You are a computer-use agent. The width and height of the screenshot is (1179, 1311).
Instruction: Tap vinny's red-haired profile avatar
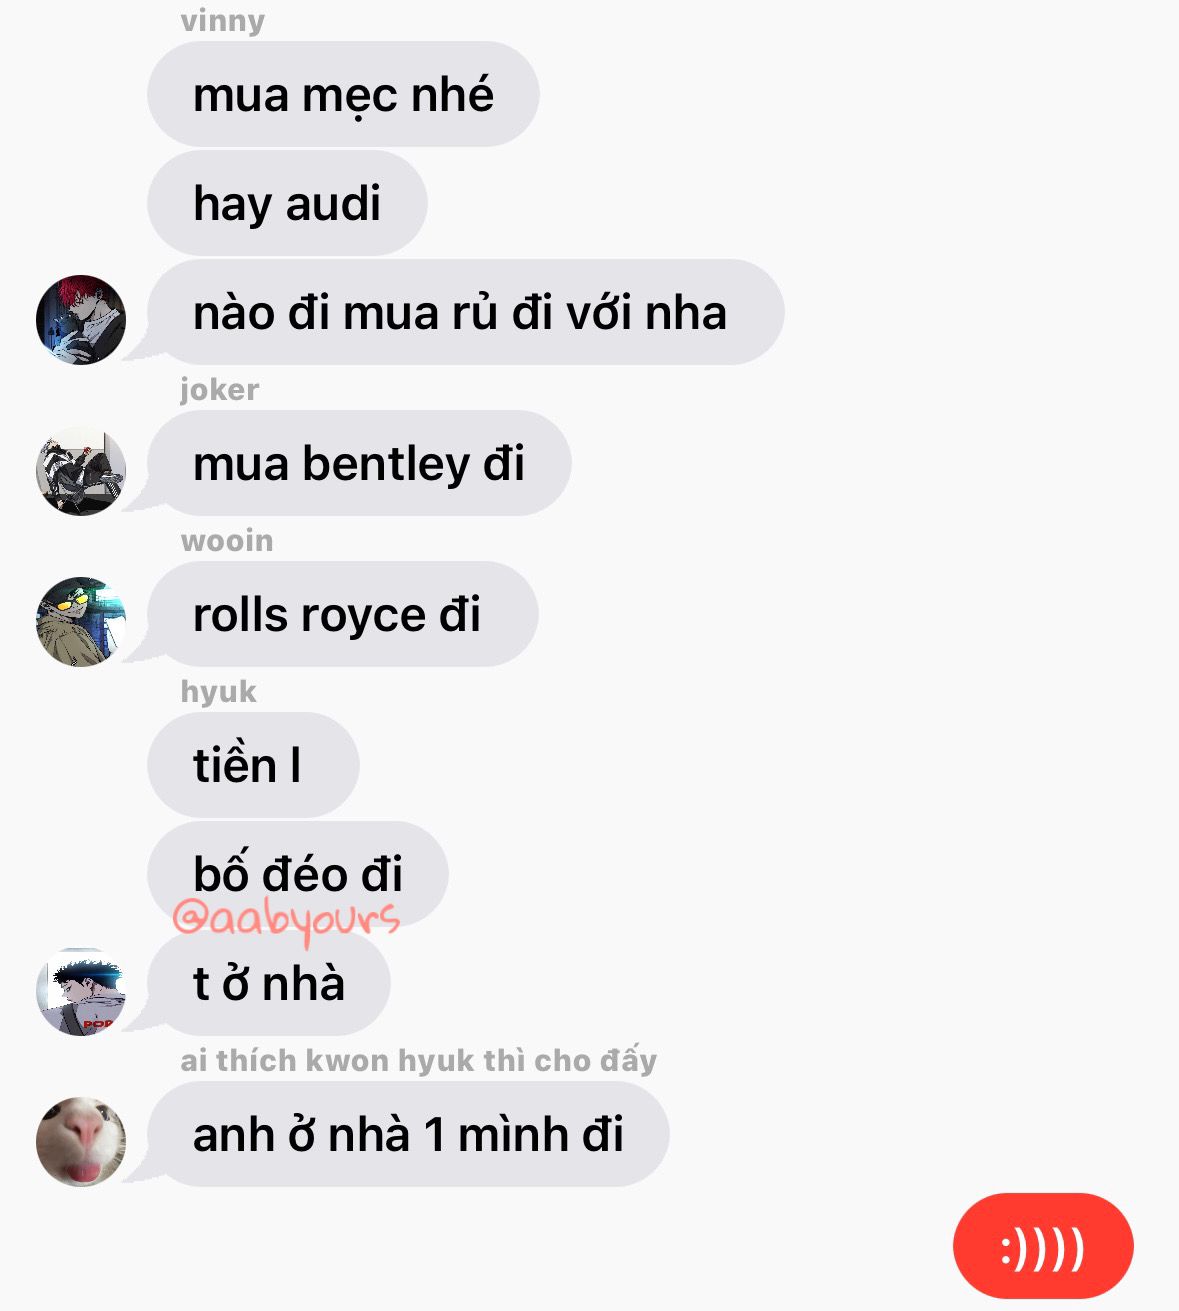81,320
